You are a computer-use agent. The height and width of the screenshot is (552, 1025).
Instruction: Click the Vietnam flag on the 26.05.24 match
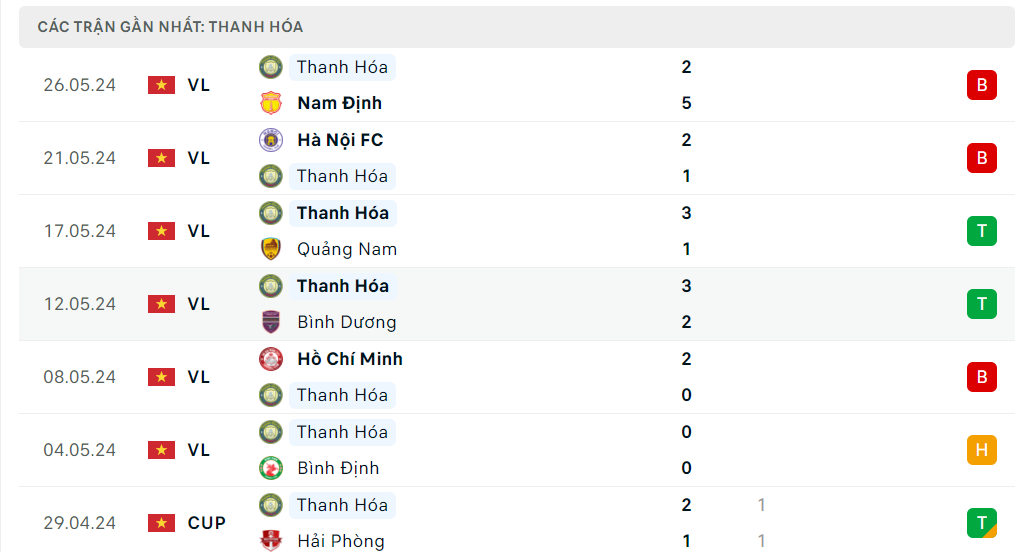[161, 85]
